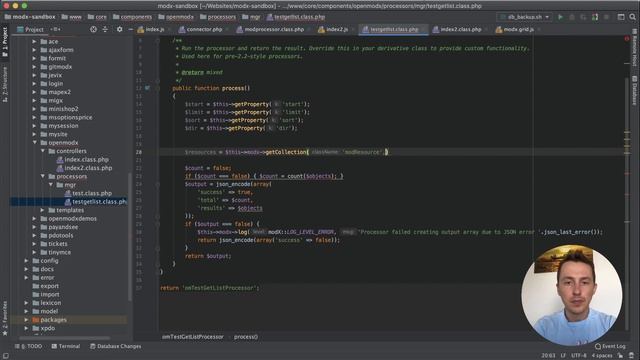Click the 20:63 cursor position indicator
This screenshot has height=360, width=640.
(x=548, y=356)
